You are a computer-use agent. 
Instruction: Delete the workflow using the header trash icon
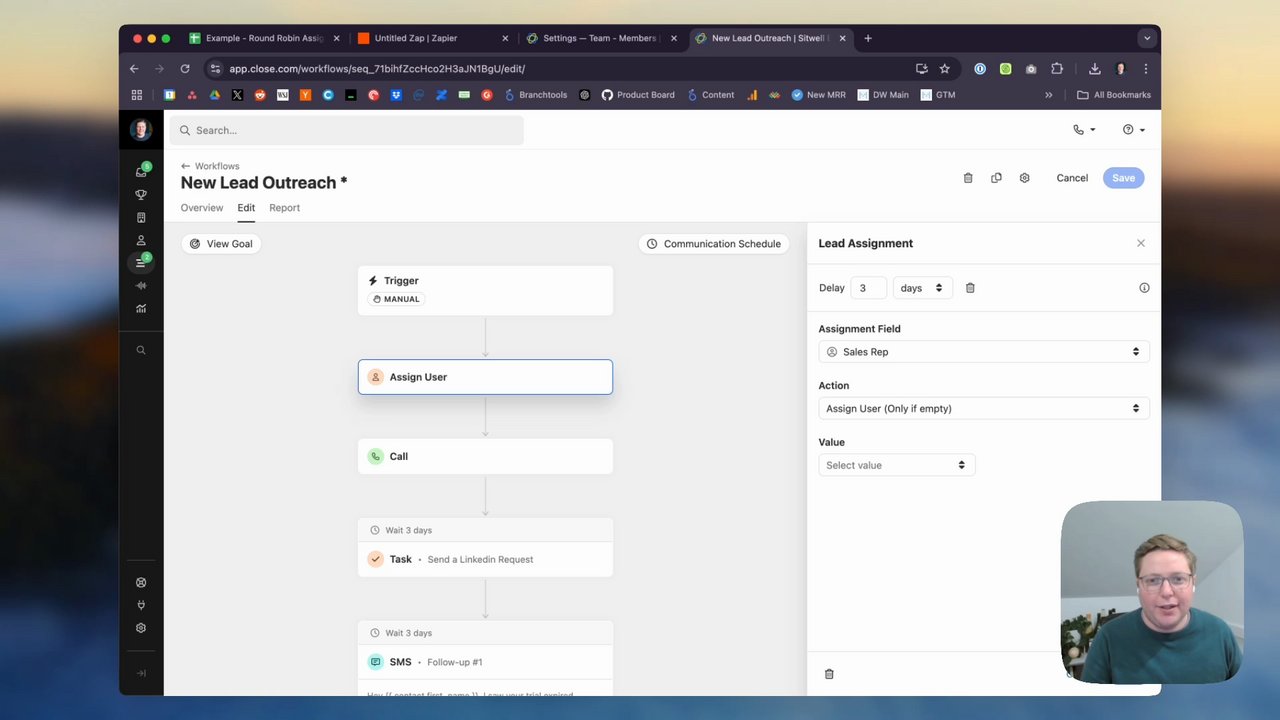coord(968,178)
